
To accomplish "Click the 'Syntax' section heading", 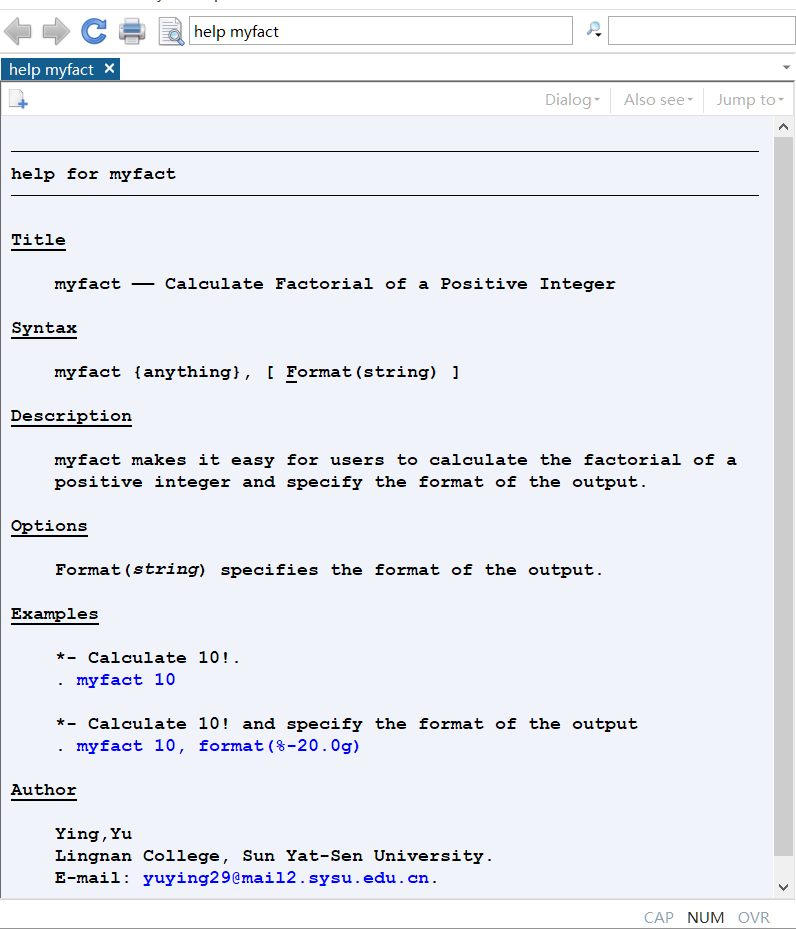I will pyautogui.click(x=44, y=328).
